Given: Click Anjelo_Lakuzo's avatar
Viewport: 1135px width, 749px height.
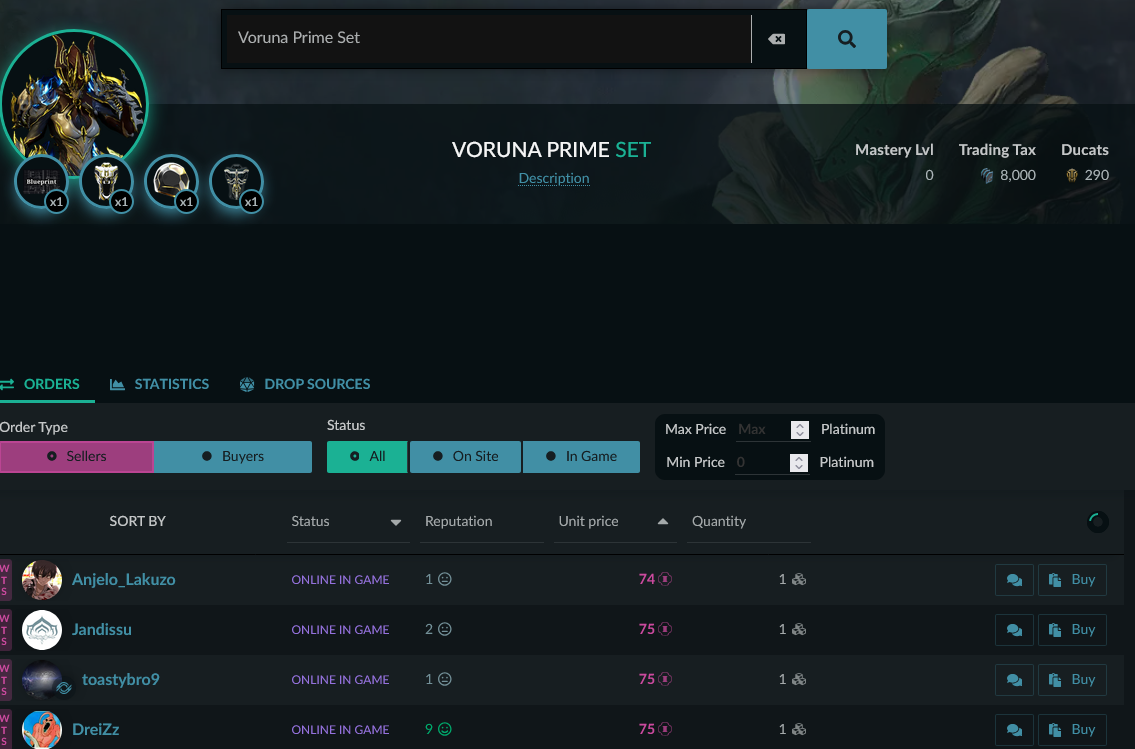Looking at the screenshot, I should [42, 580].
